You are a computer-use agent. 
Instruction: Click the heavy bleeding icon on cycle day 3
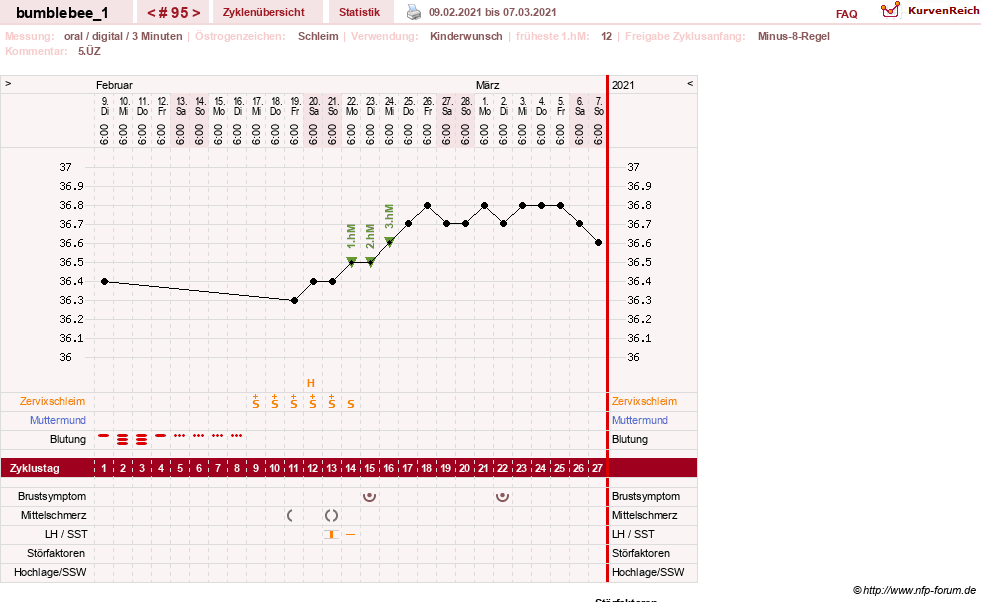141,439
